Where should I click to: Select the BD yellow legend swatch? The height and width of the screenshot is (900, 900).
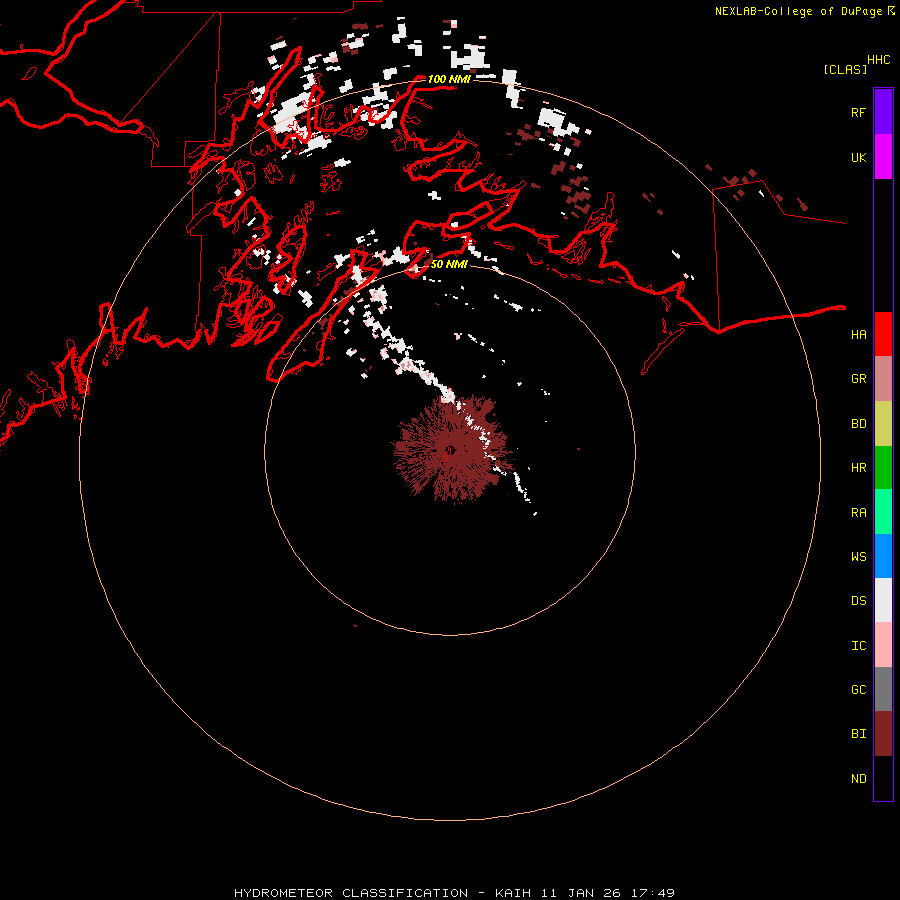point(883,423)
